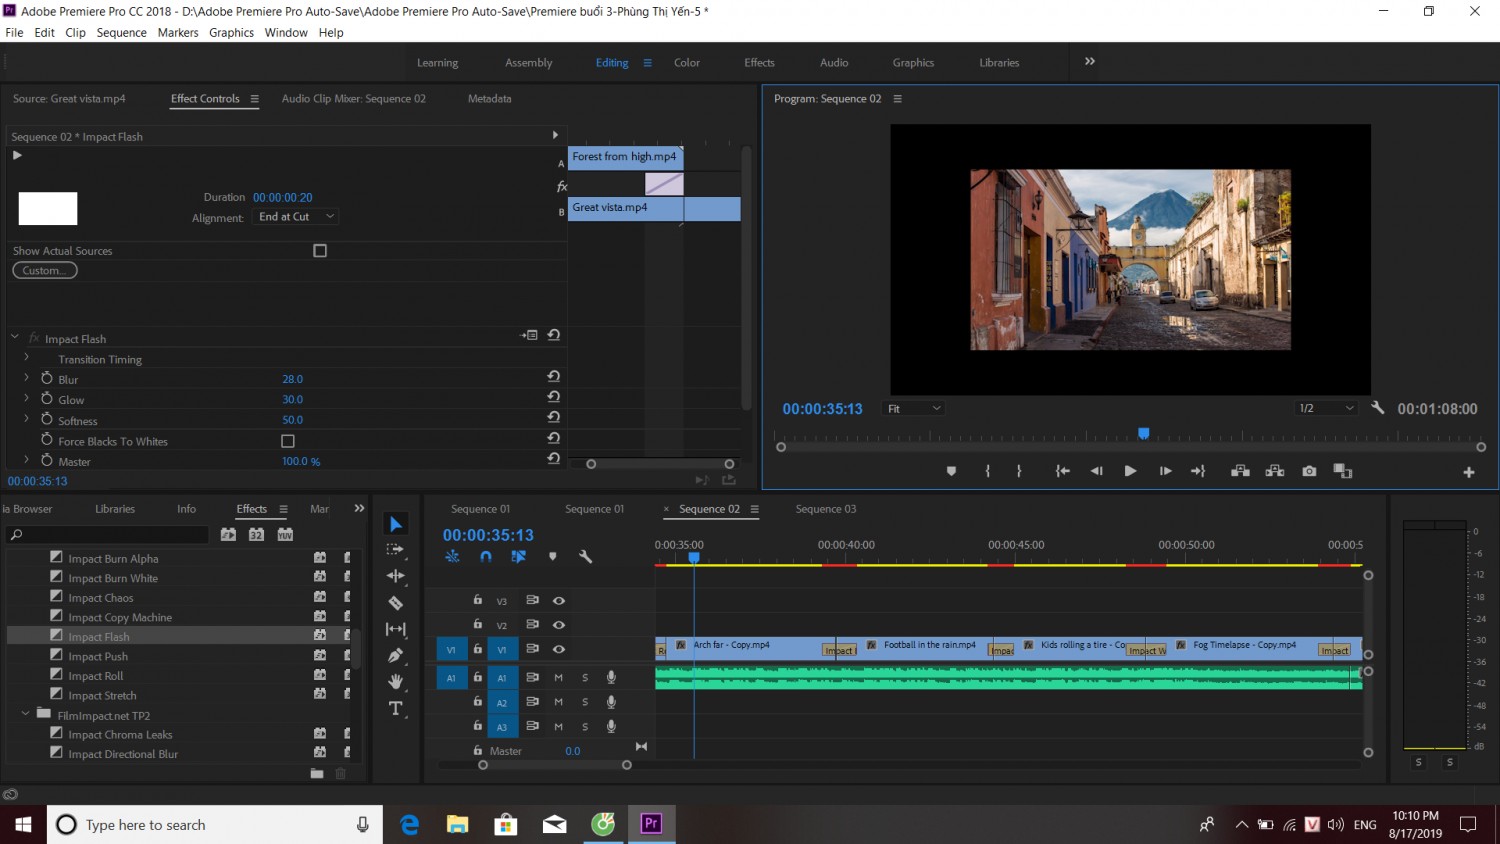This screenshot has width=1500, height=844.
Task: Activate the Pen tool
Action: click(x=396, y=655)
